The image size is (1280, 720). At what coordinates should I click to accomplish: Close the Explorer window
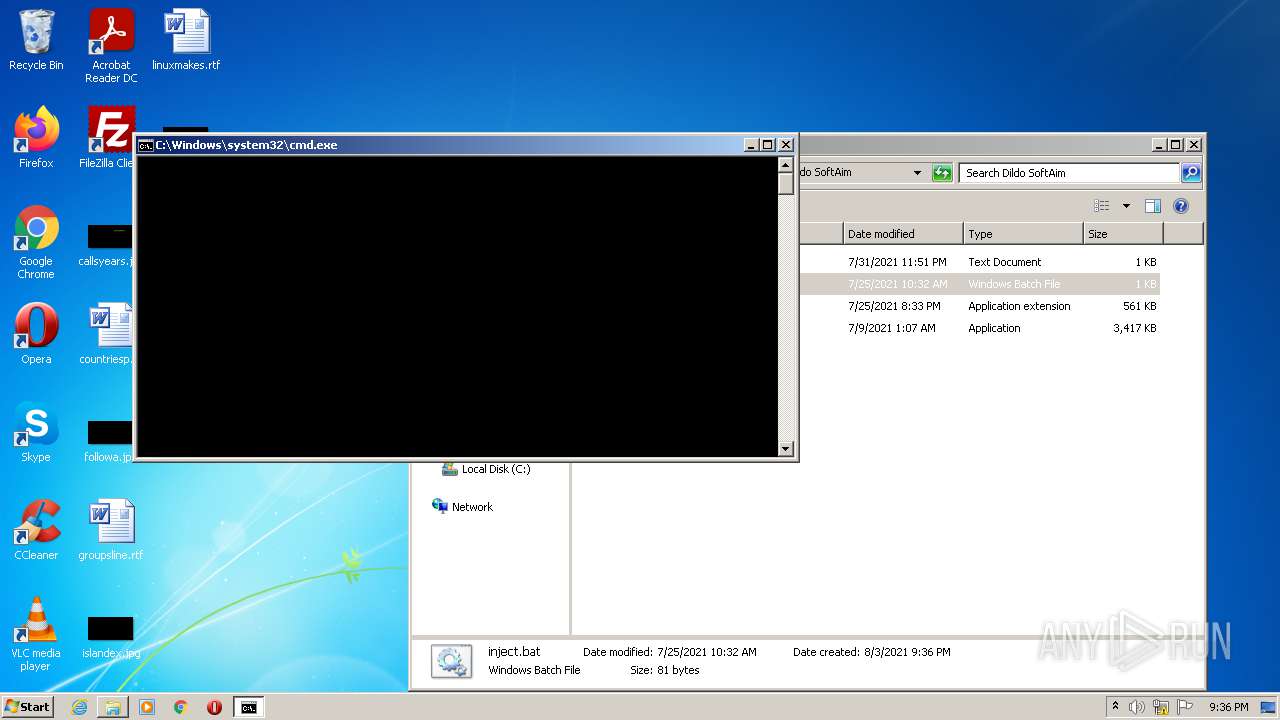[1194, 145]
